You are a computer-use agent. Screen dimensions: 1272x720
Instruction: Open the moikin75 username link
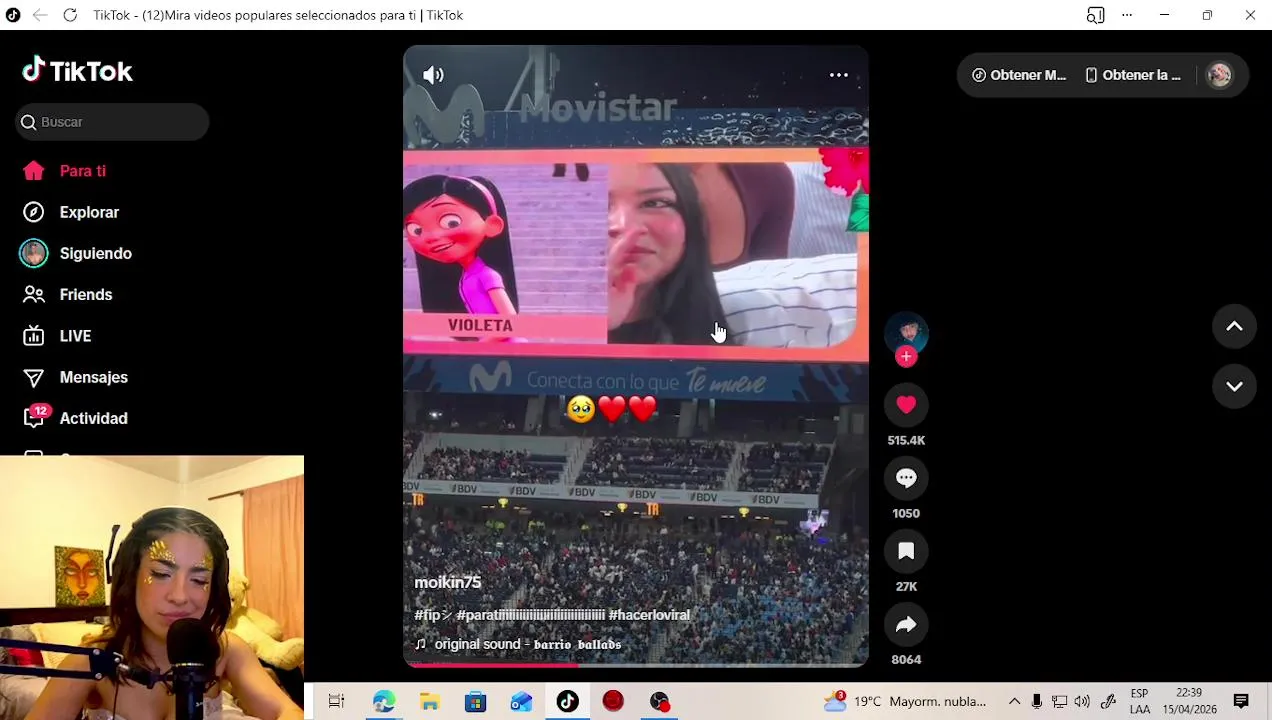[448, 582]
